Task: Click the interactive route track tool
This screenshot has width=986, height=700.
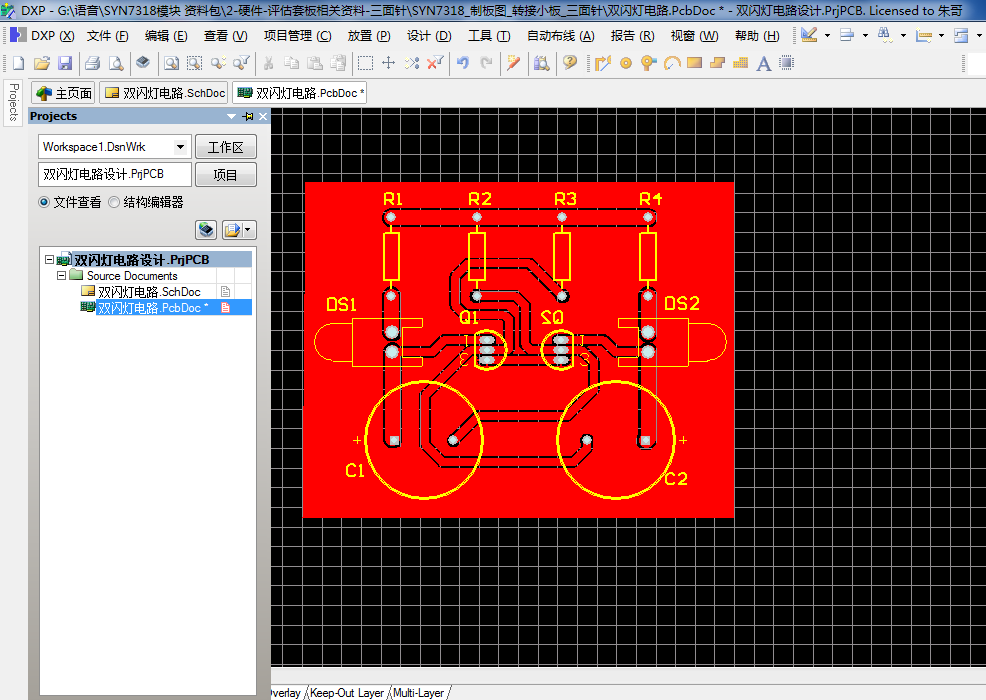Action: coord(602,63)
